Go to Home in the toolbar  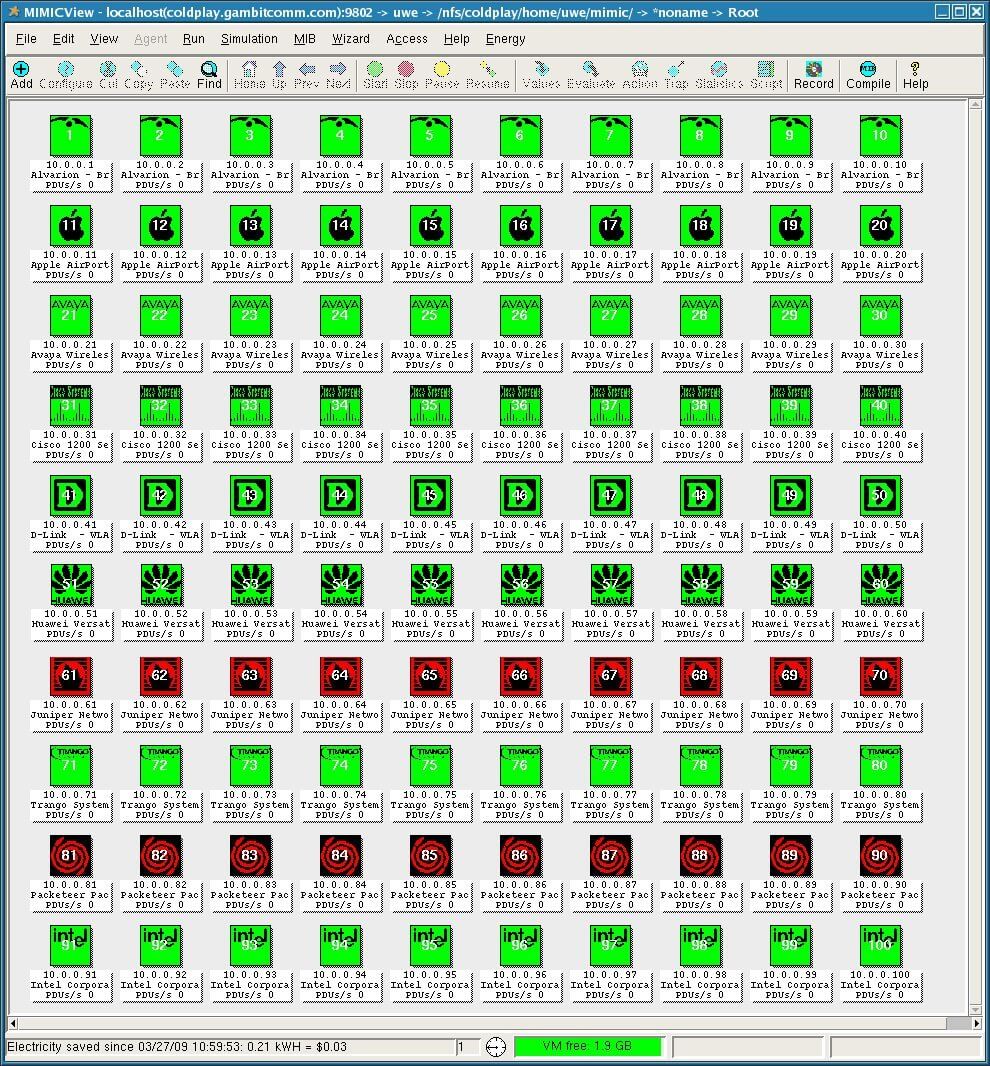tap(250, 75)
